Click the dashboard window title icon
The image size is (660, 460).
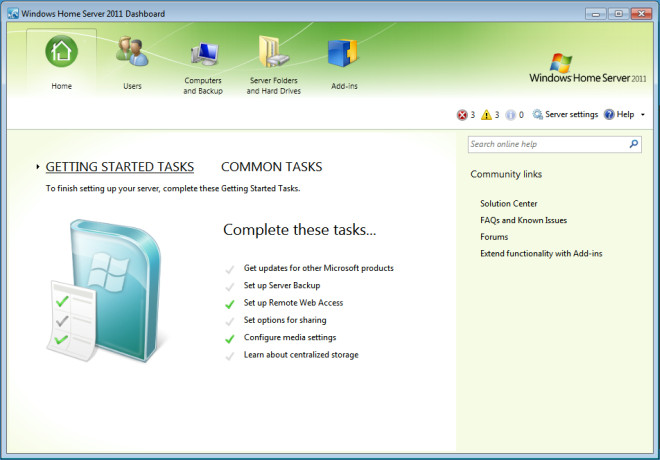point(13,13)
